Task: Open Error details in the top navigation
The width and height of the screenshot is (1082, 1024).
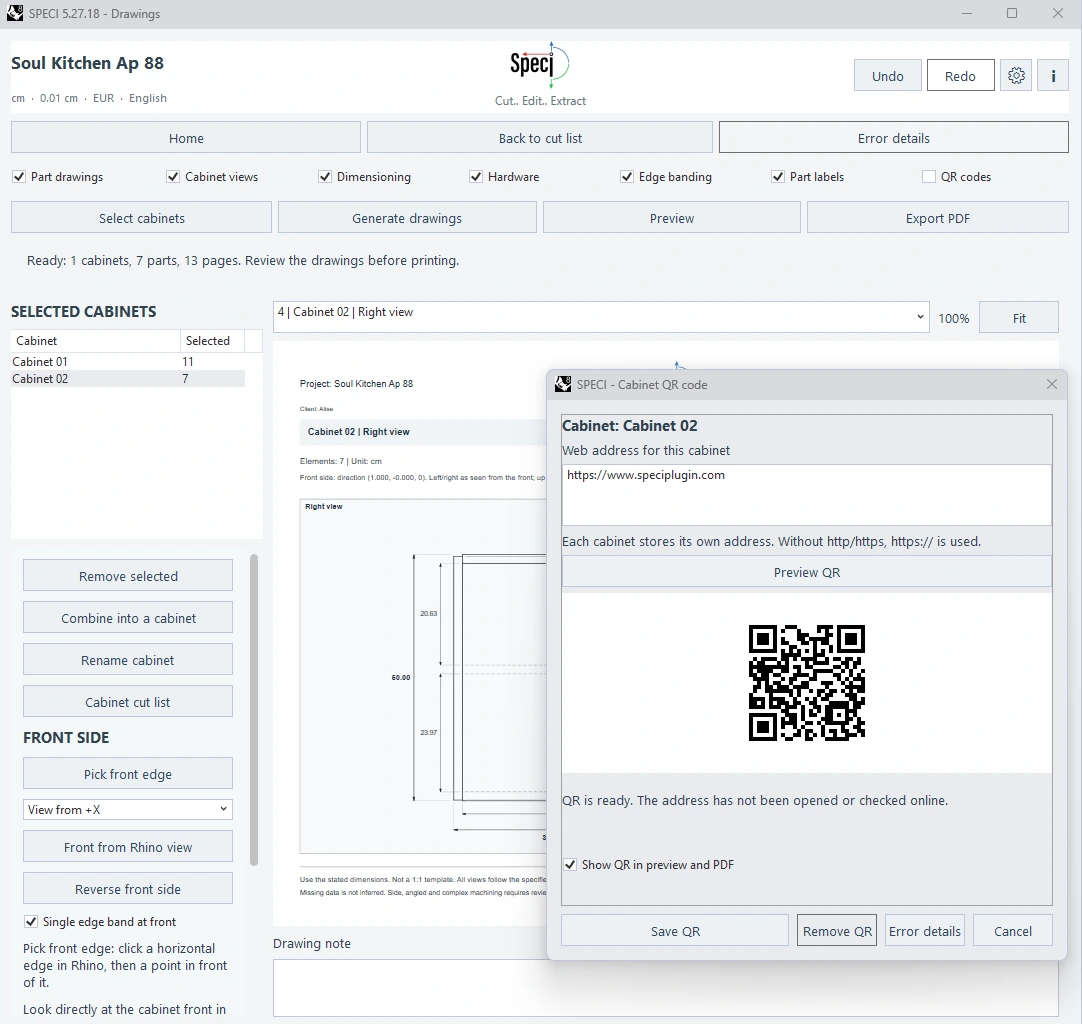Action: coord(894,138)
